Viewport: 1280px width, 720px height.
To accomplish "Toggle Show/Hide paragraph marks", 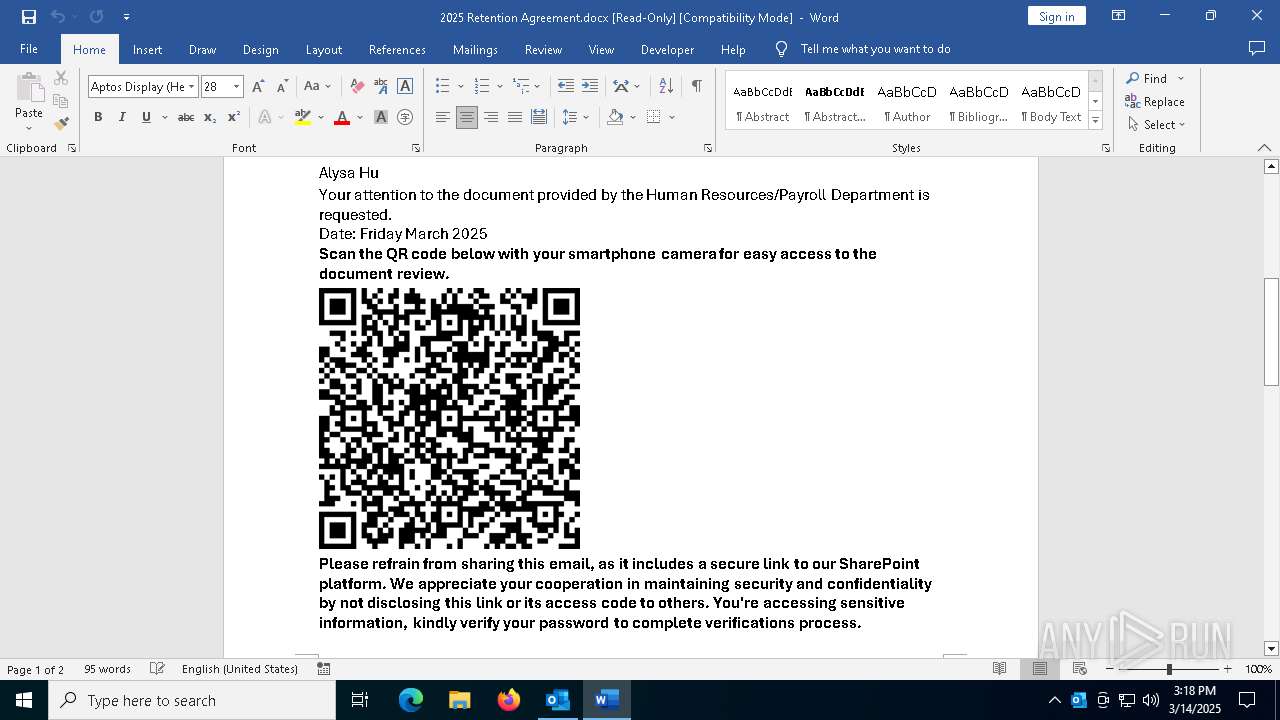I will (696, 87).
